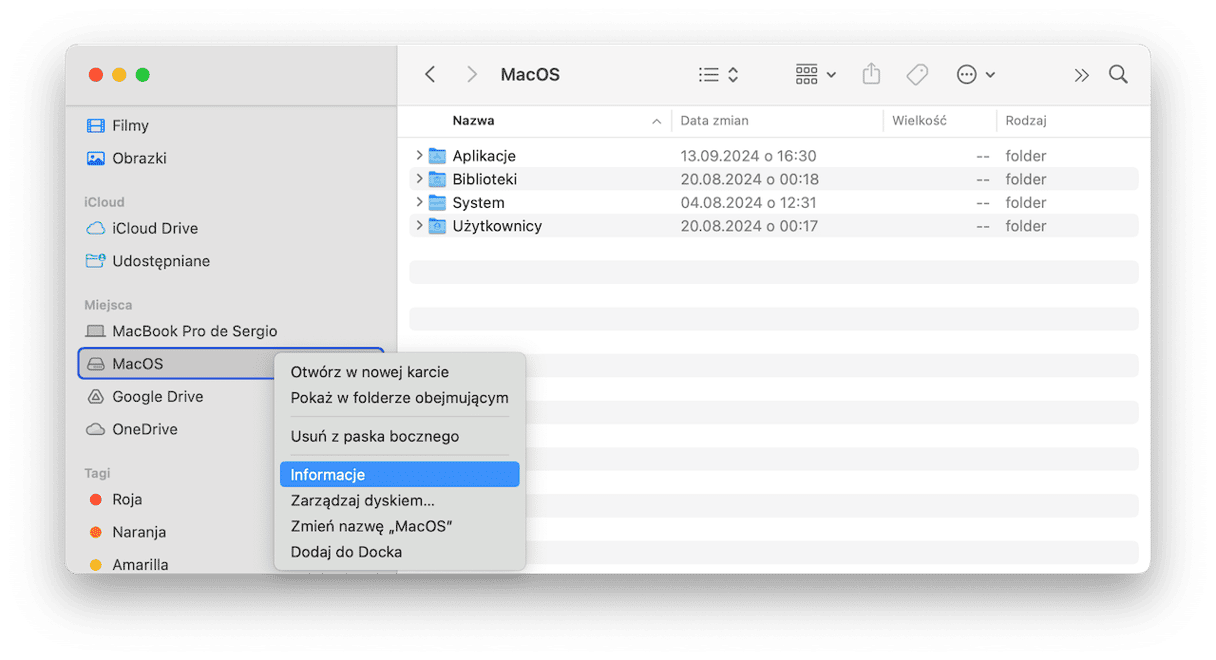
Task: Click the Tags toolbar icon
Action: point(917,75)
